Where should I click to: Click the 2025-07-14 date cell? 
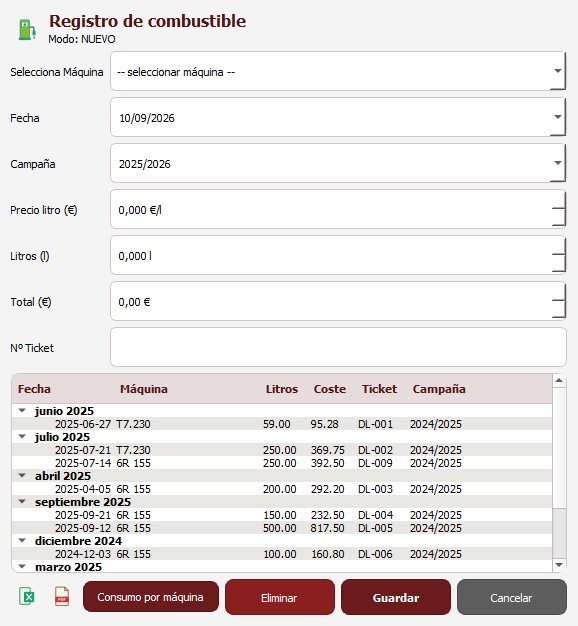[83, 463]
